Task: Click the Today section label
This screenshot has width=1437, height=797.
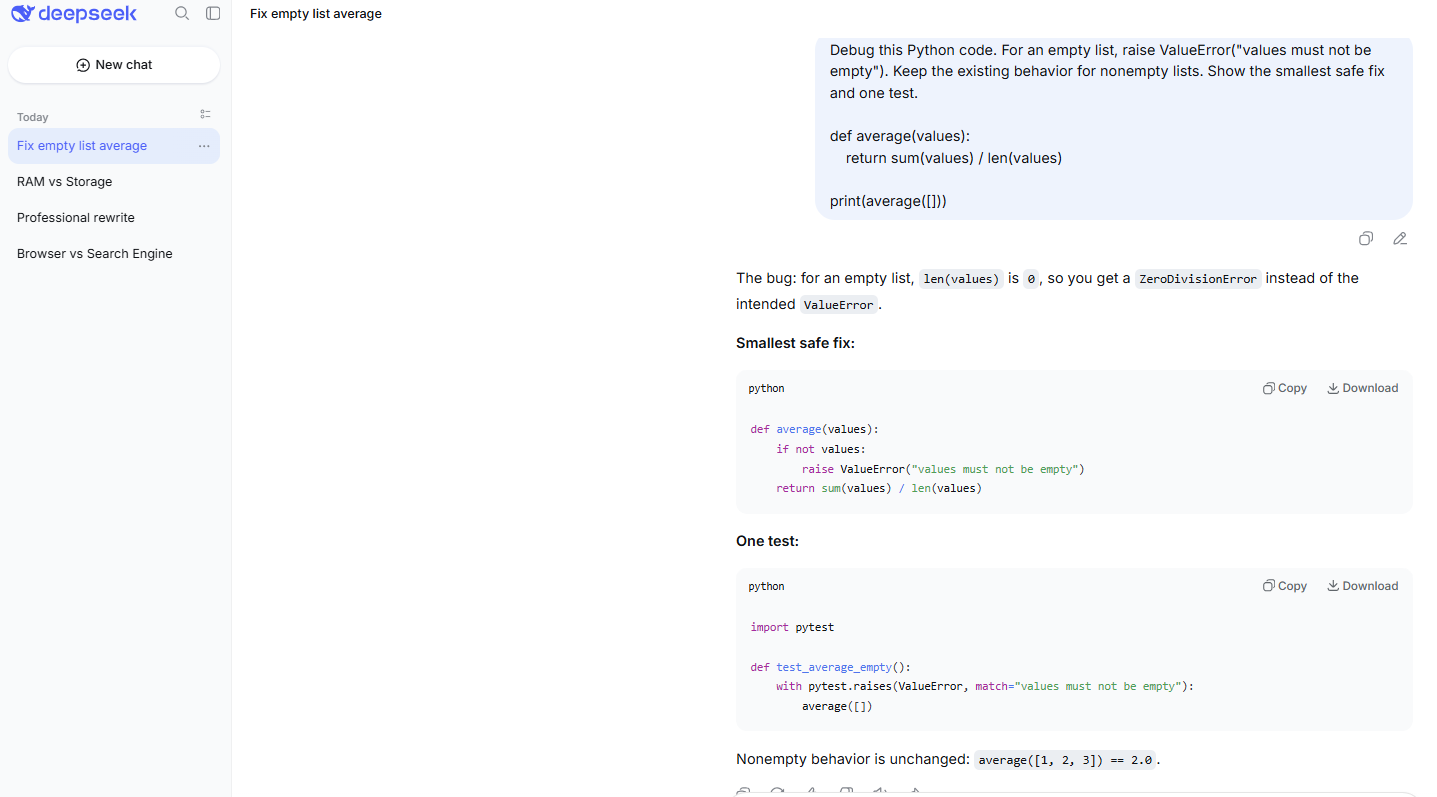Action: (x=33, y=117)
